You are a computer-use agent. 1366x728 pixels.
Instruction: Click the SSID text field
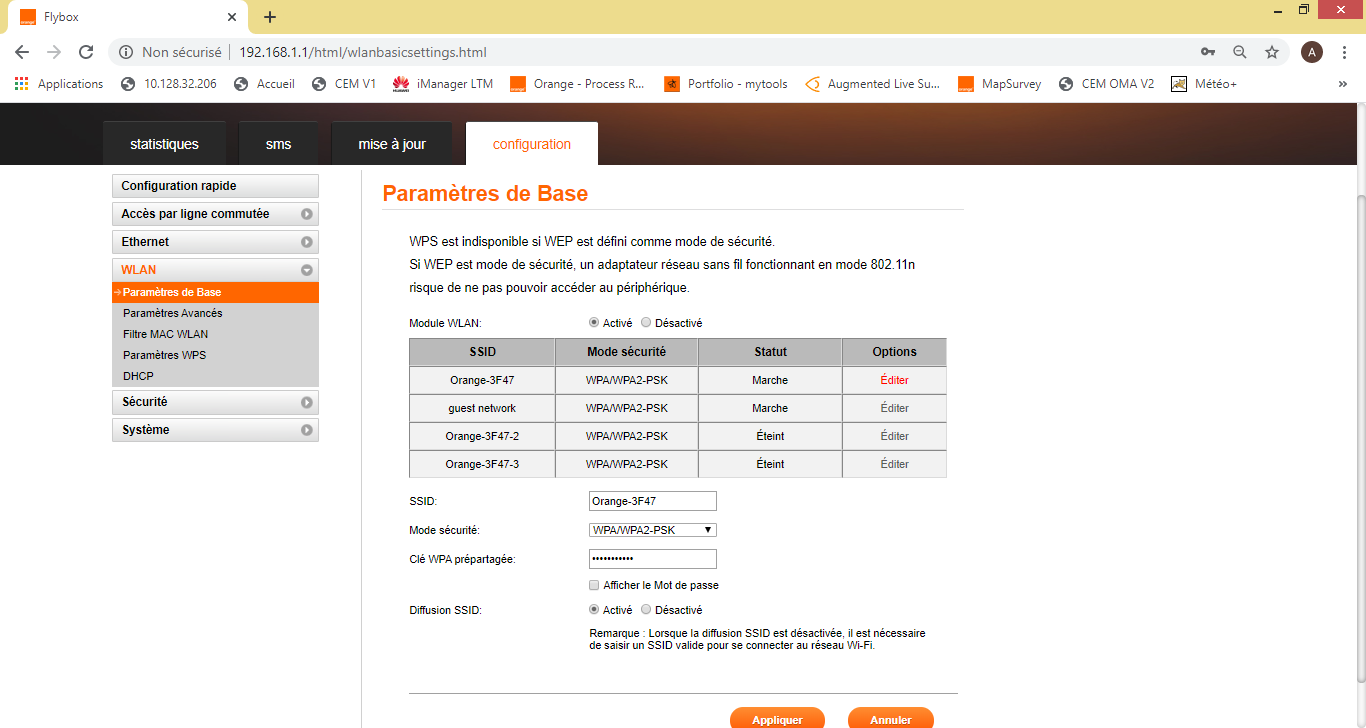(653, 501)
